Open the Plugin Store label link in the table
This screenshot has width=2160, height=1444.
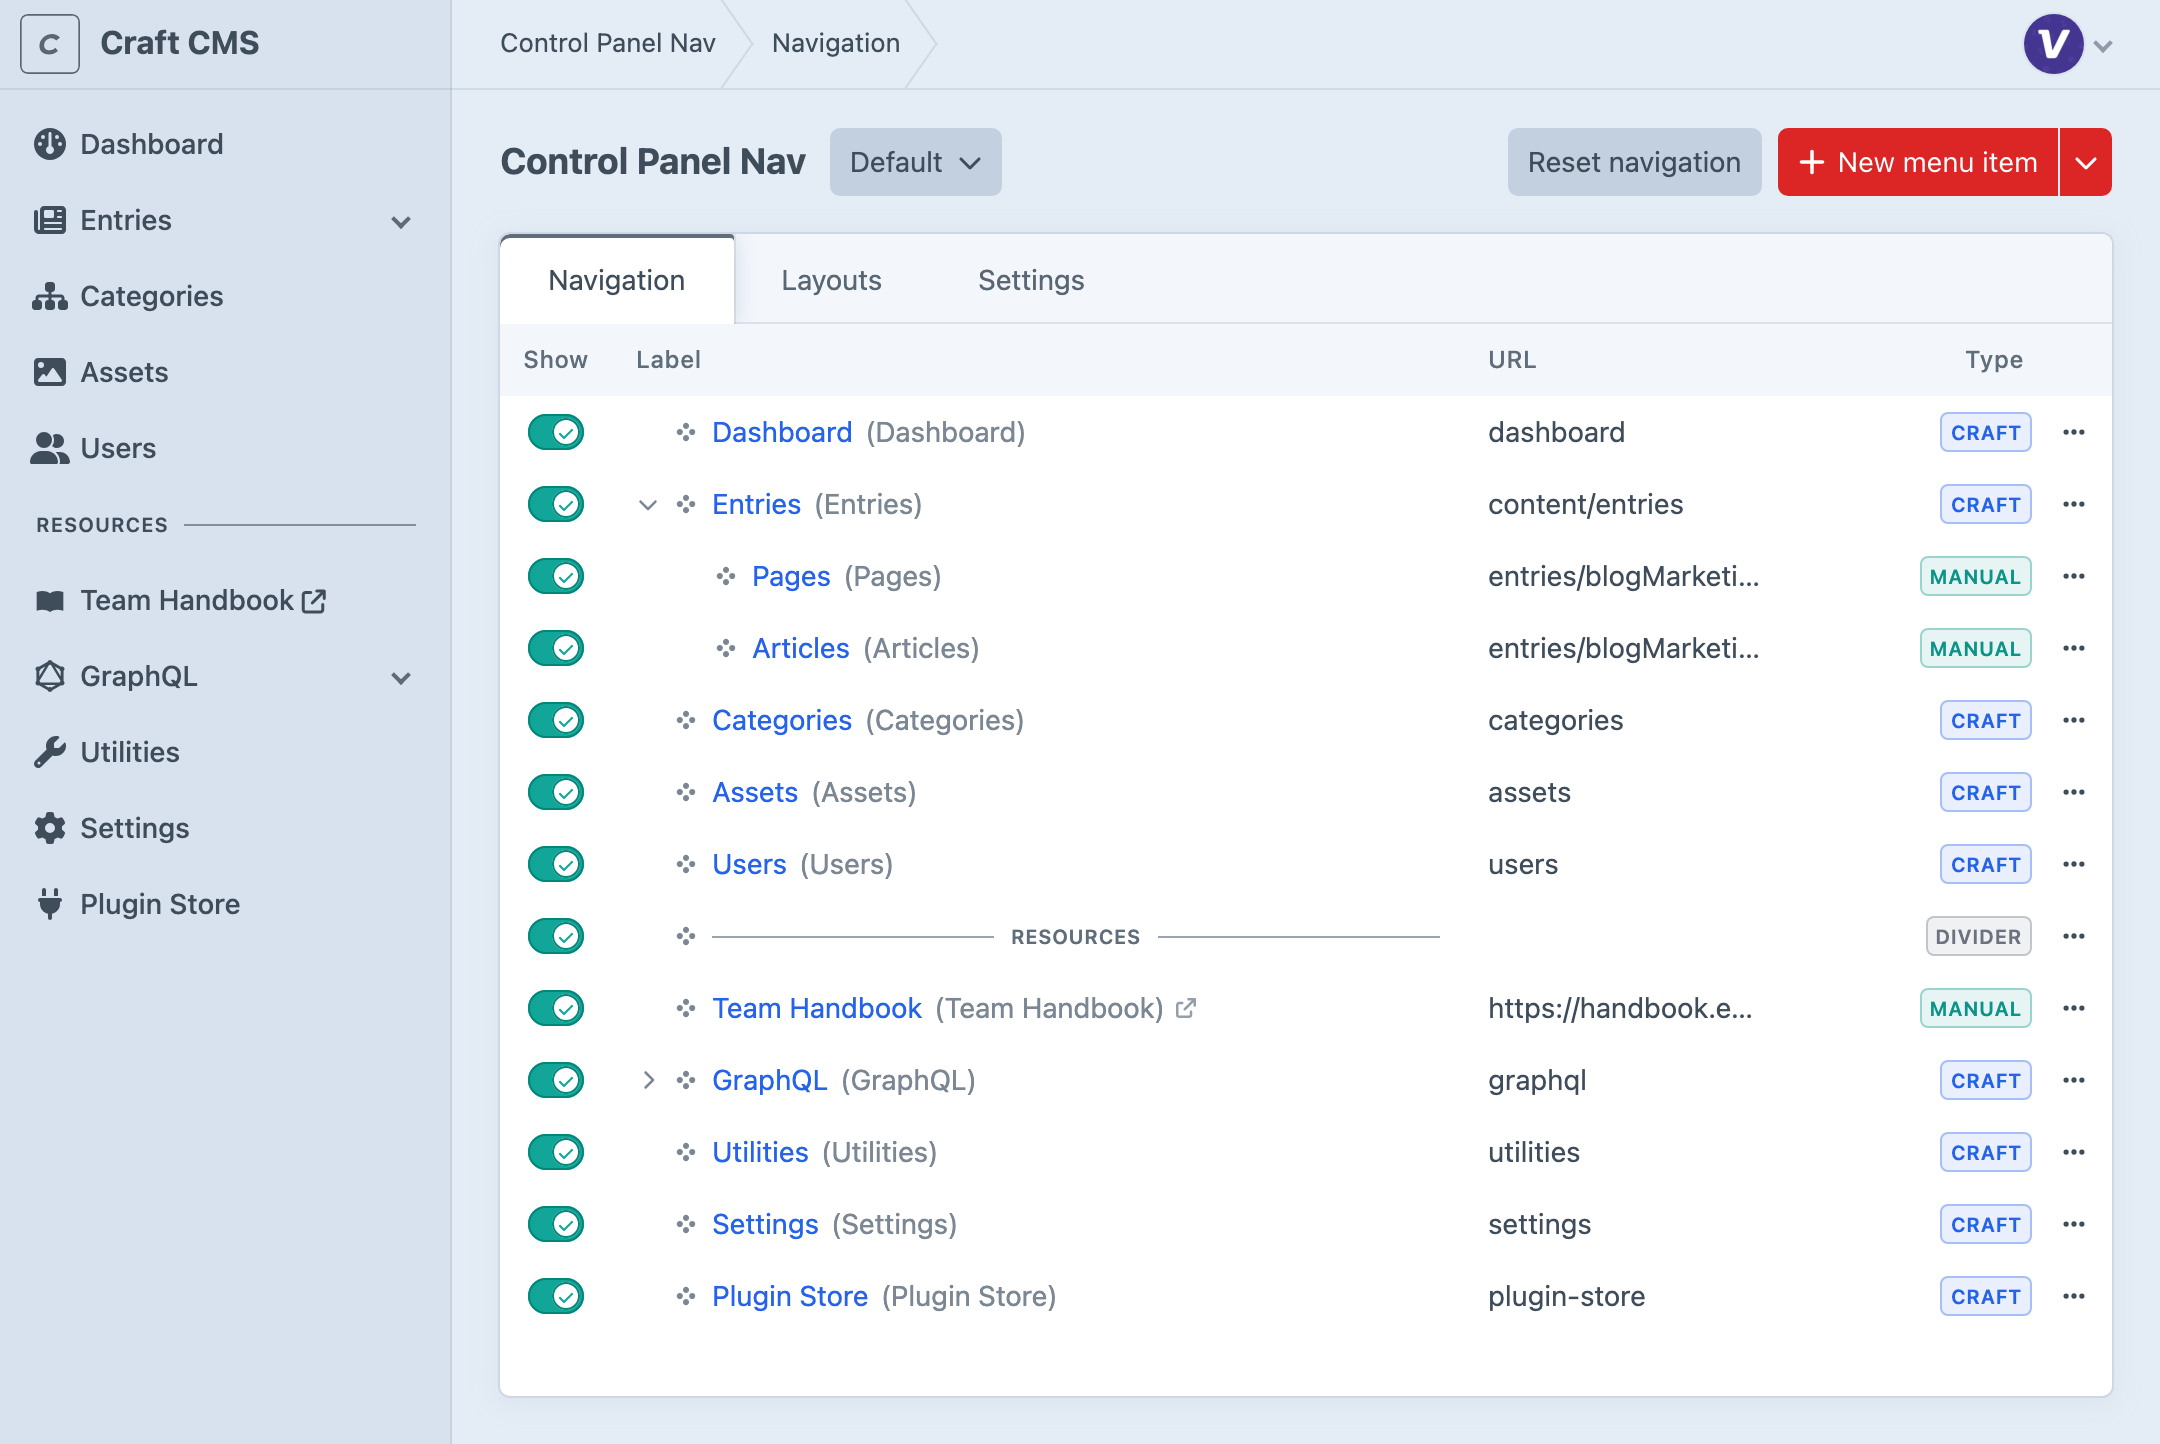(x=790, y=1296)
